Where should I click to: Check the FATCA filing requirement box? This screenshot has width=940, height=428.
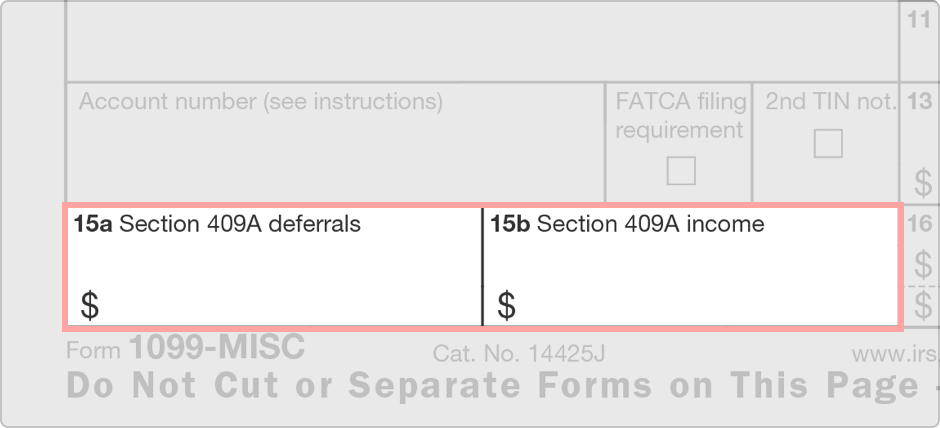(681, 171)
